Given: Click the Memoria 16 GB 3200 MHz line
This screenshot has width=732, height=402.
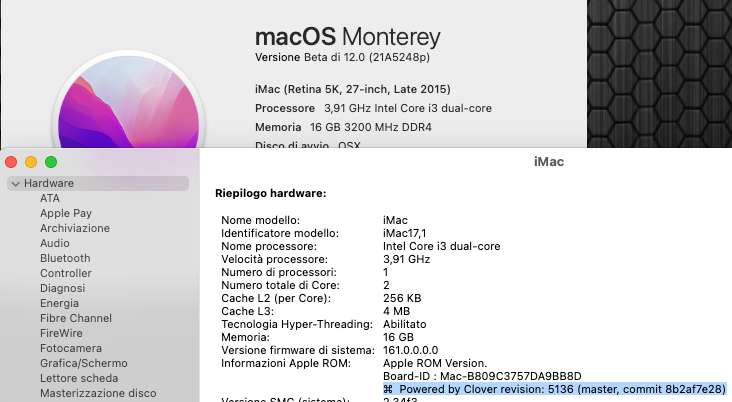Looking at the screenshot, I should tap(343, 127).
